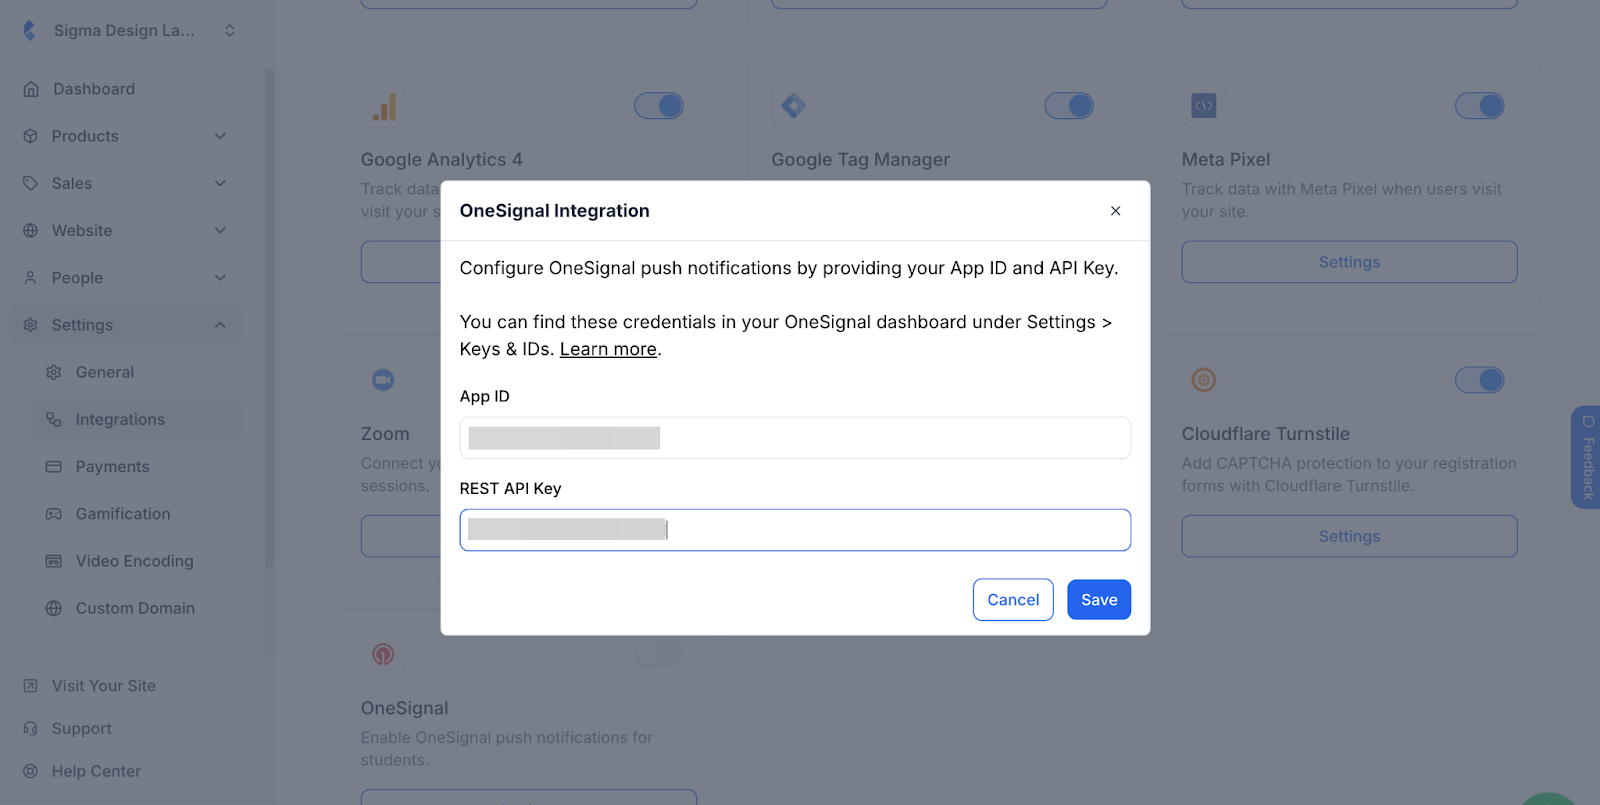
Task: Close the OneSignal Integration dialog
Action: click(x=1115, y=211)
